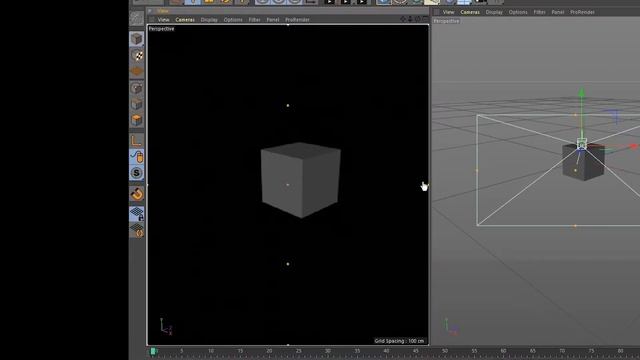Click left viewport rotate navigation icon

click(x=418, y=19)
